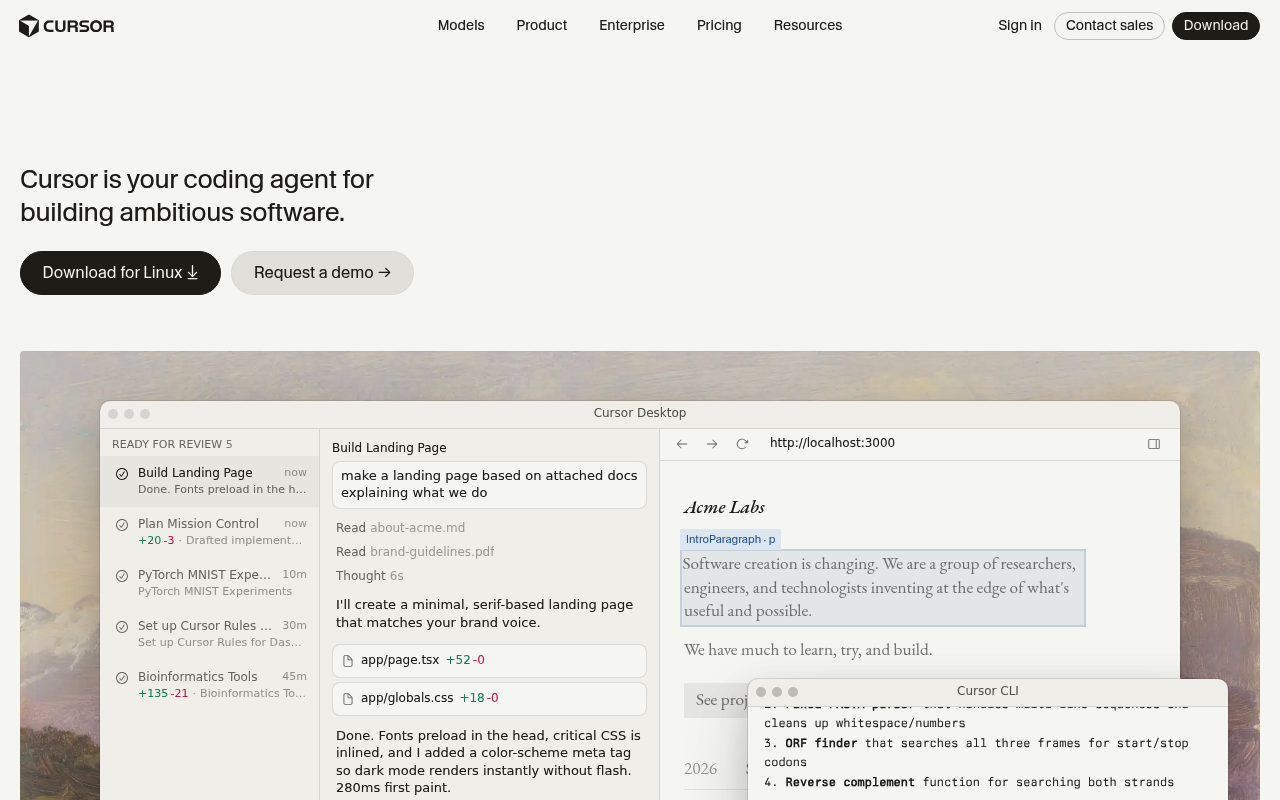The height and width of the screenshot is (800, 1280).
Task: Click the user prompt message about landing page
Action: (x=489, y=485)
